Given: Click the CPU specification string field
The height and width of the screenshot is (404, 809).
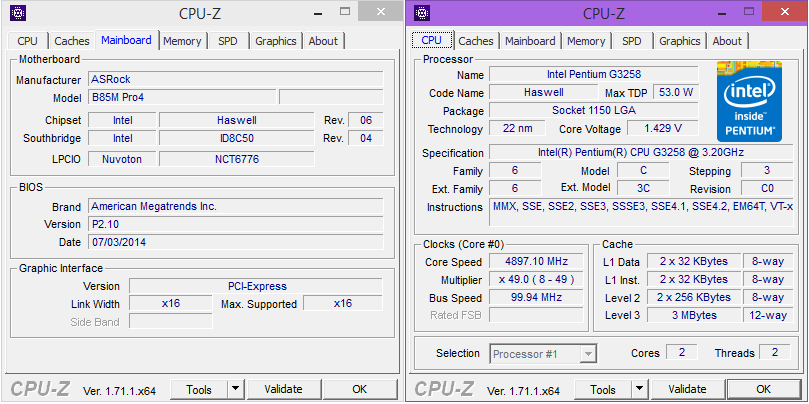Looking at the screenshot, I should (x=641, y=153).
